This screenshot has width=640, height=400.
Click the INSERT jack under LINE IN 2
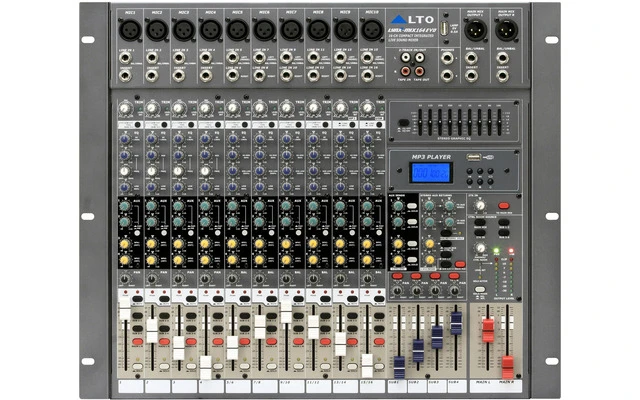152,76
